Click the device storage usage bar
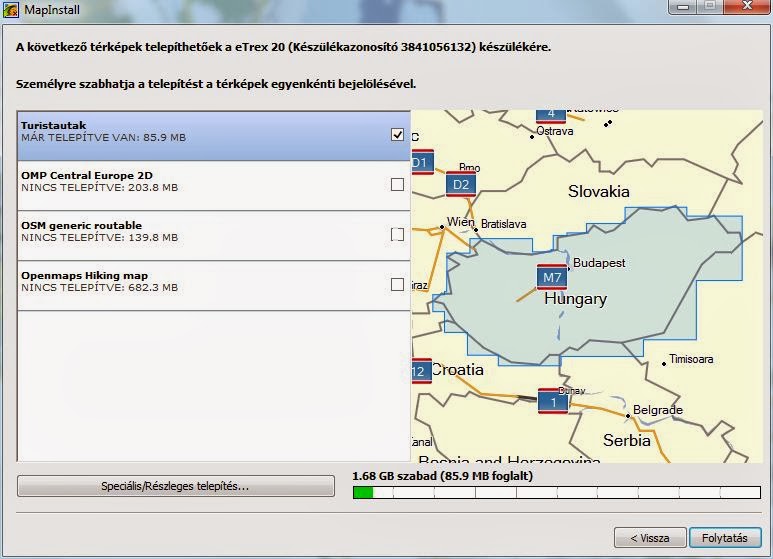Screen dimensions: 773x559 click(x=557, y=492)
